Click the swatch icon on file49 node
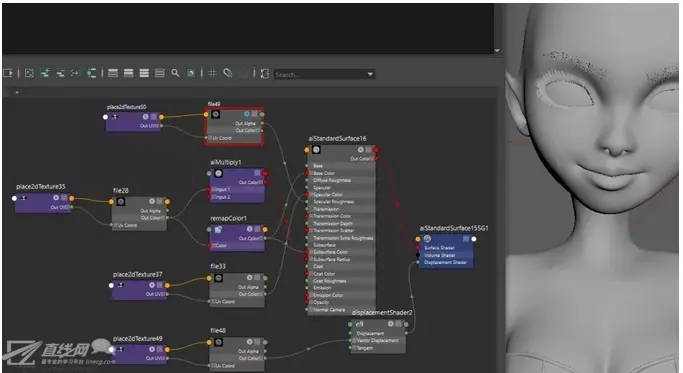Viewport: 683px width, 373px height. (215, 115)
